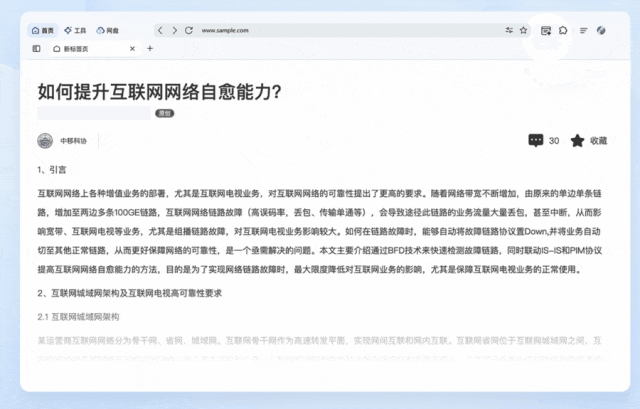Open the page summary assistant icon
Viewport: 640px width, 409px height.
click(x=546, y=31)
